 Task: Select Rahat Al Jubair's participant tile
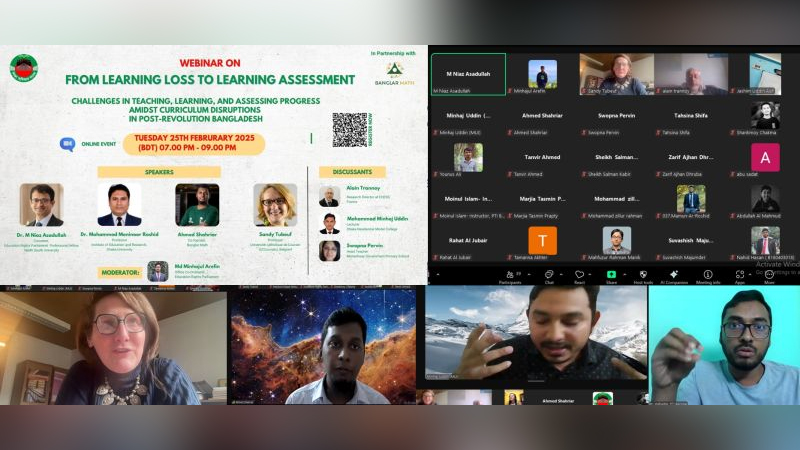coord(468,241)
